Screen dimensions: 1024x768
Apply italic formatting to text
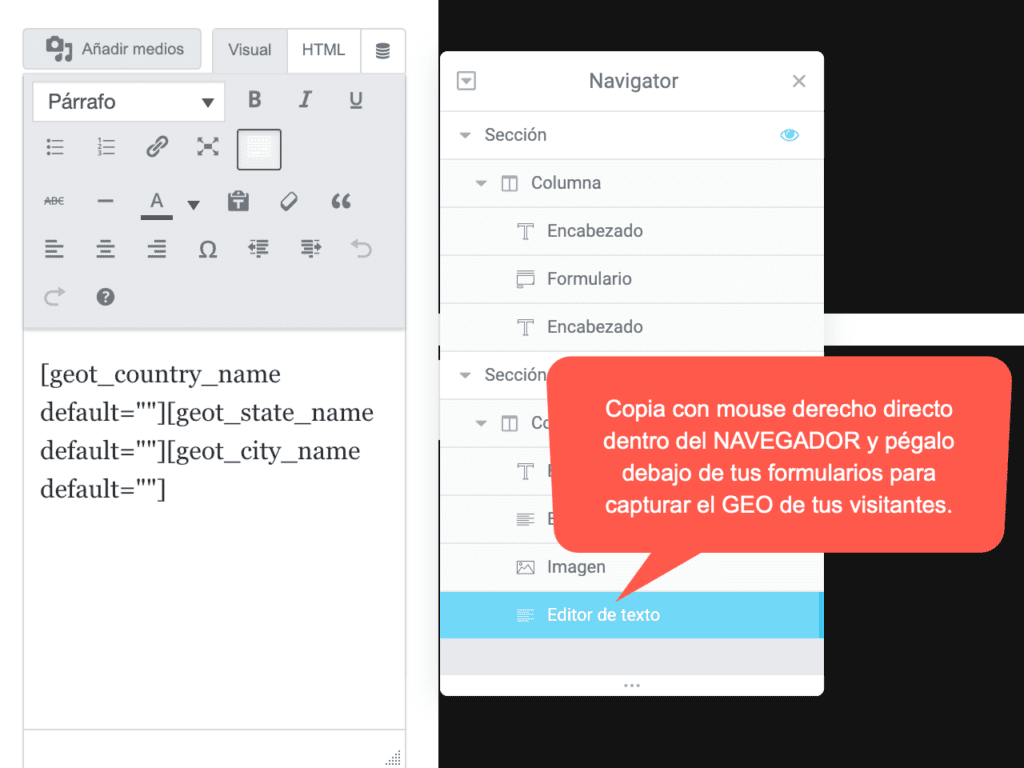[305, 100]
